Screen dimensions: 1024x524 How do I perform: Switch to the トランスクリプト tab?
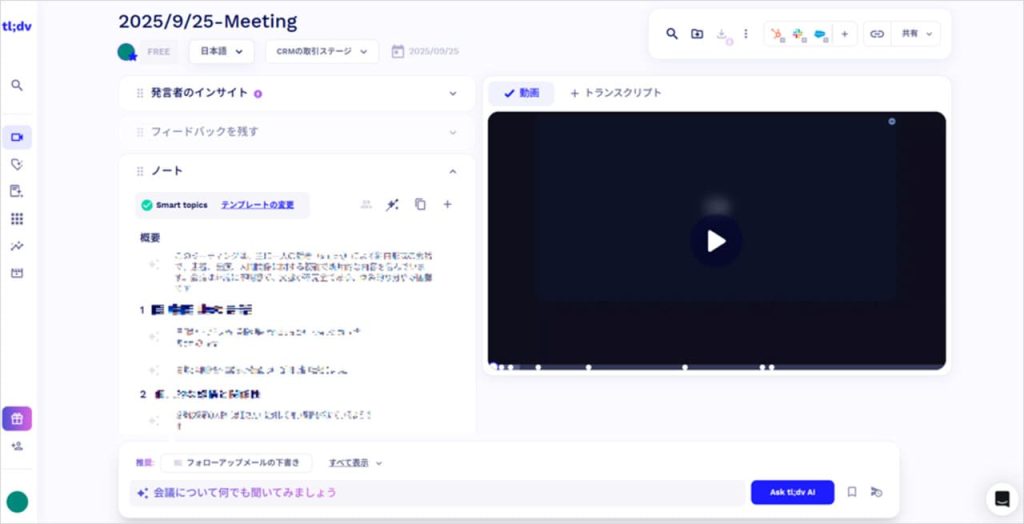615,93
